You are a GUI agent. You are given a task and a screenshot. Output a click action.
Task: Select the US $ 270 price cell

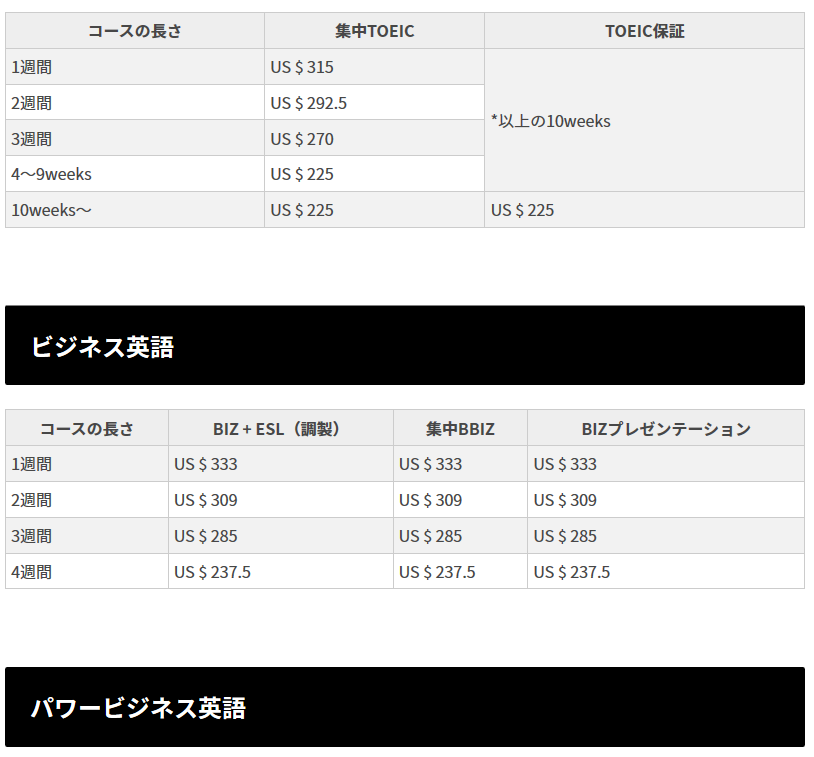302,139
